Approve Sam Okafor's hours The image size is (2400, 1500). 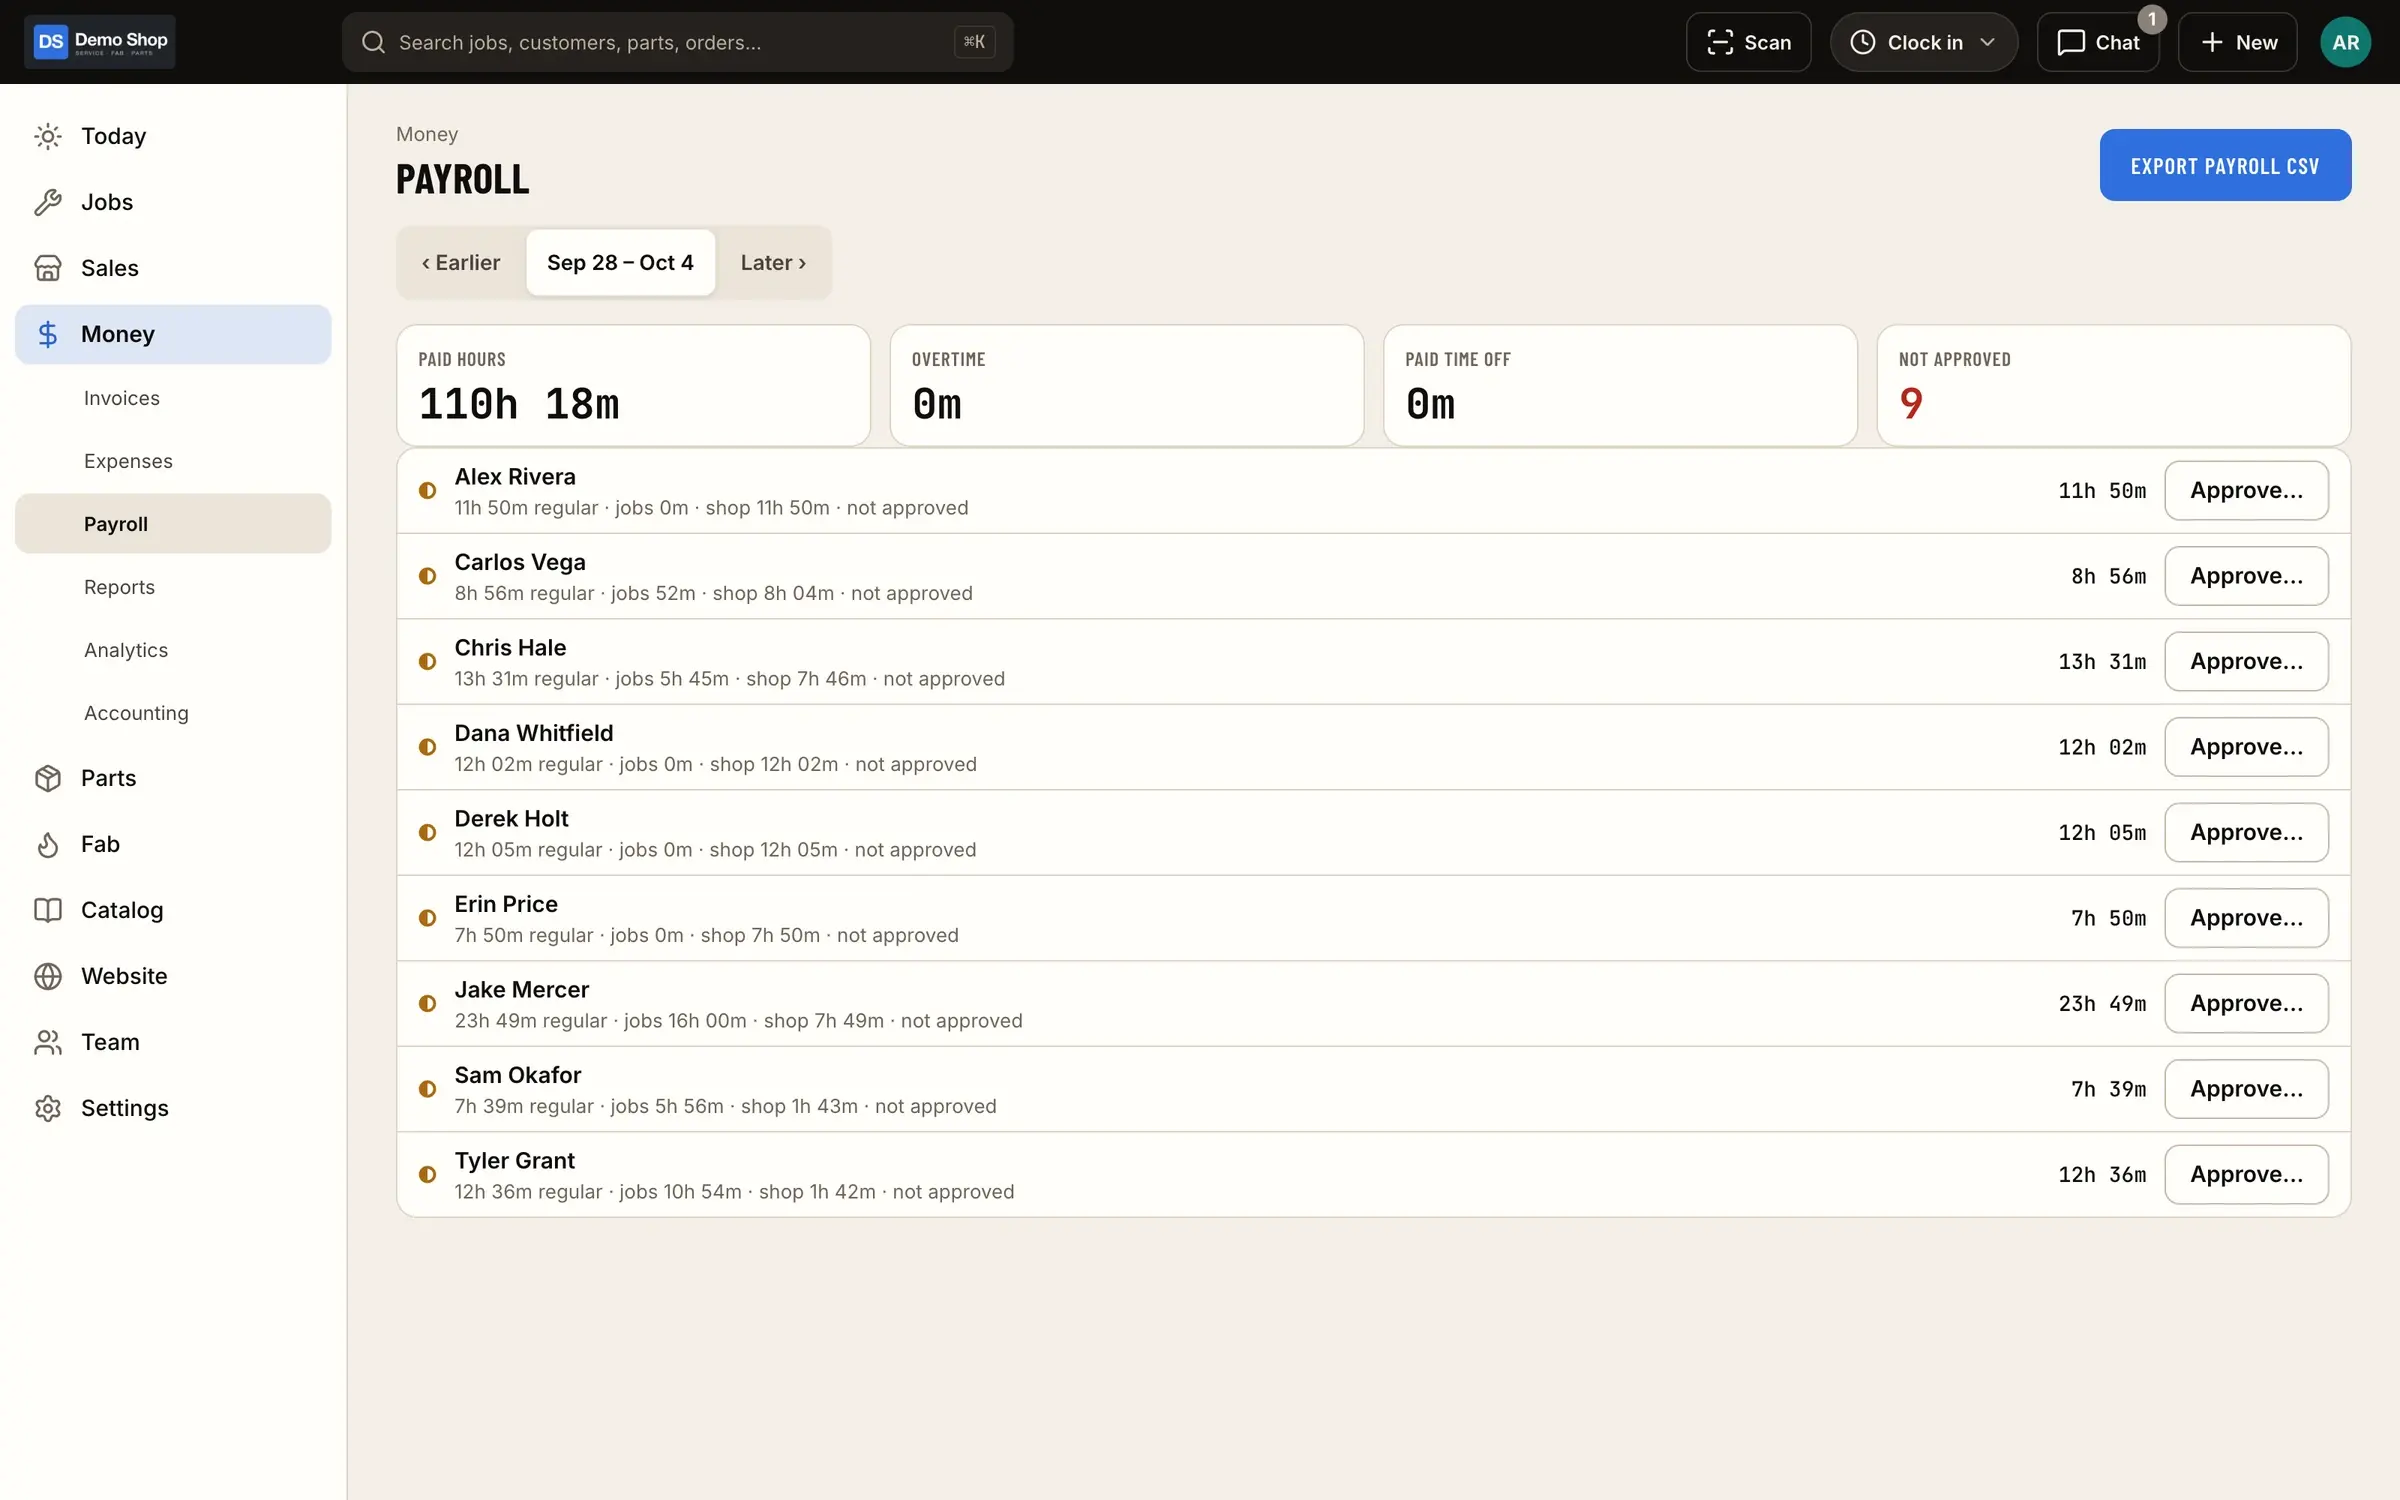(x=2246, y=1089)
